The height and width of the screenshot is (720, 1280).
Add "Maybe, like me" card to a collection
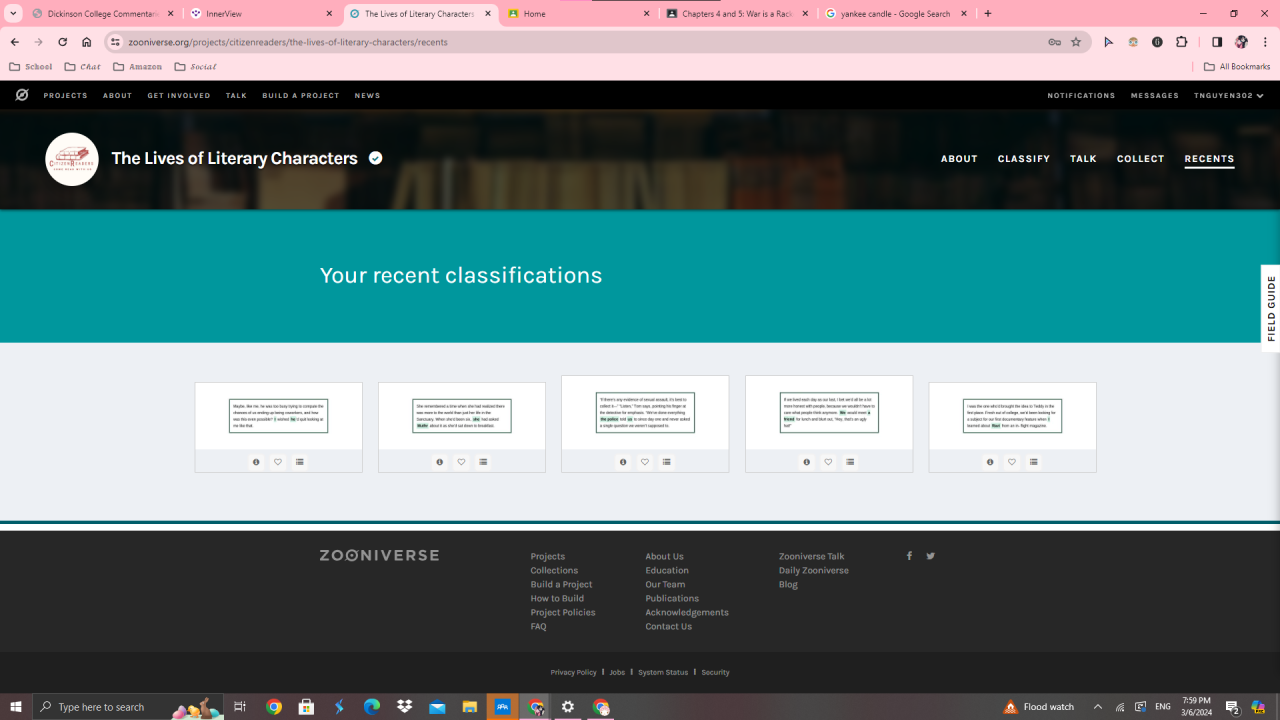(300, 462)
